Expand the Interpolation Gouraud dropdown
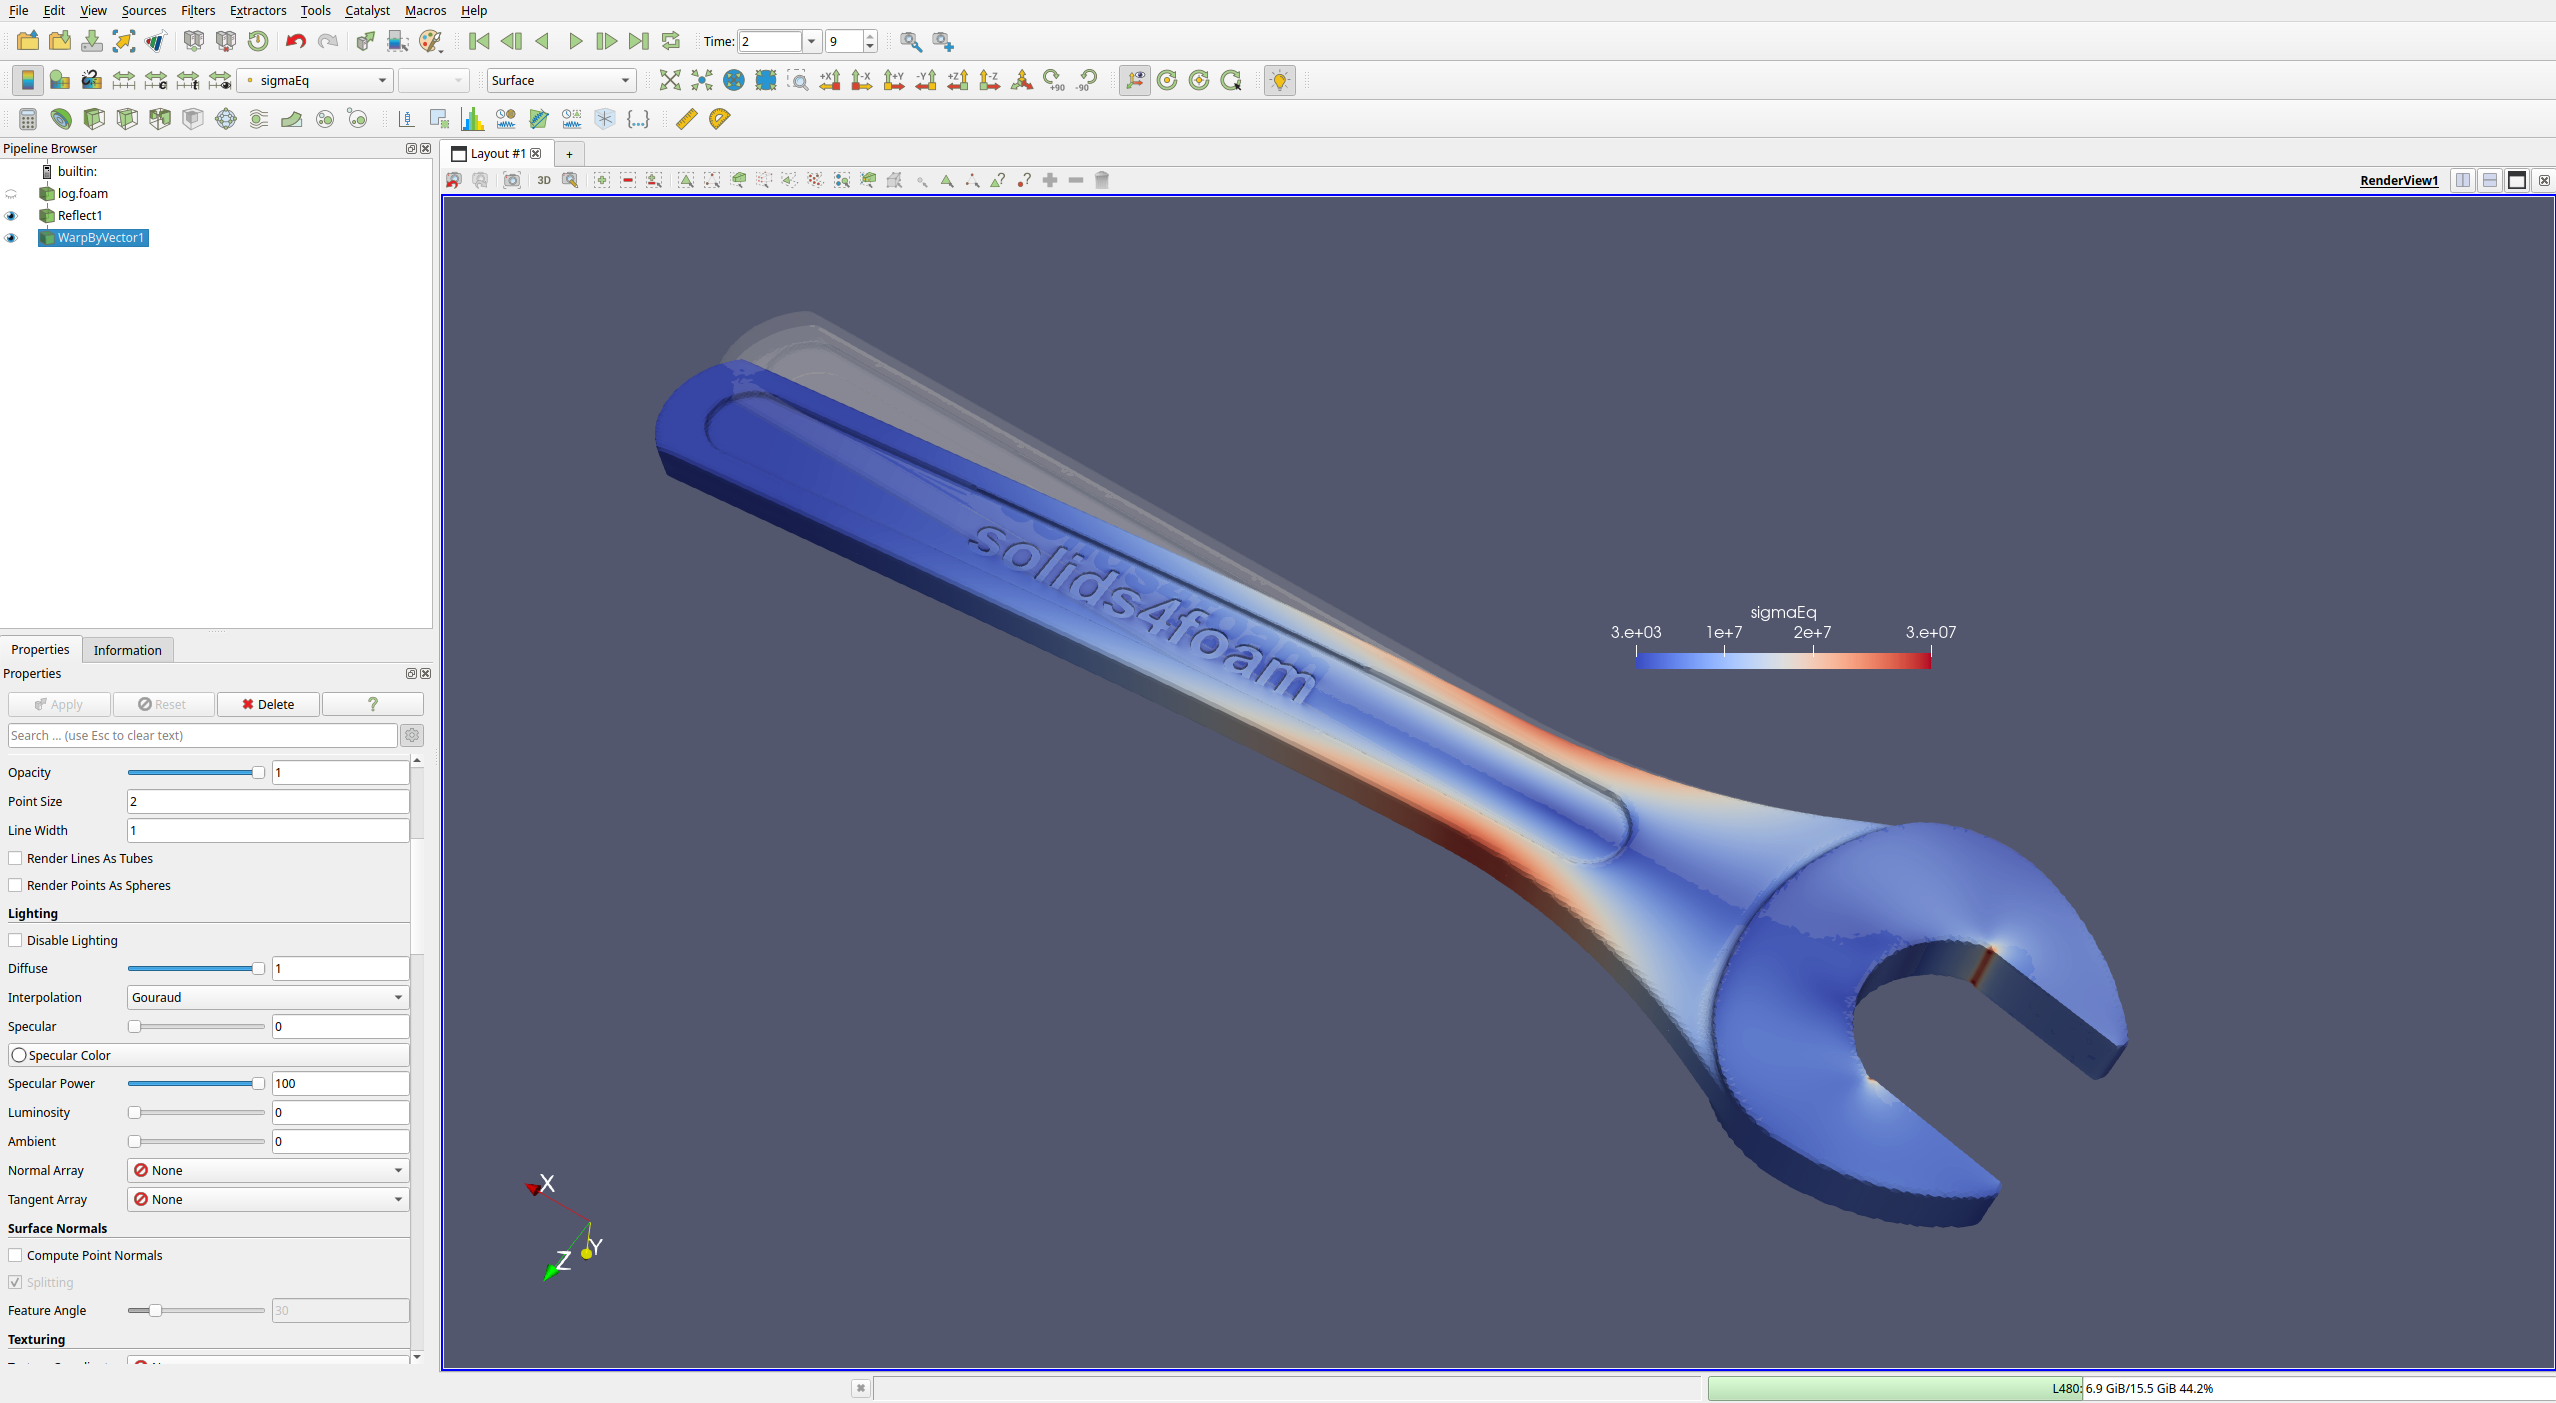This screenshot has width=2556, height=1403. [x=268, y=997]
